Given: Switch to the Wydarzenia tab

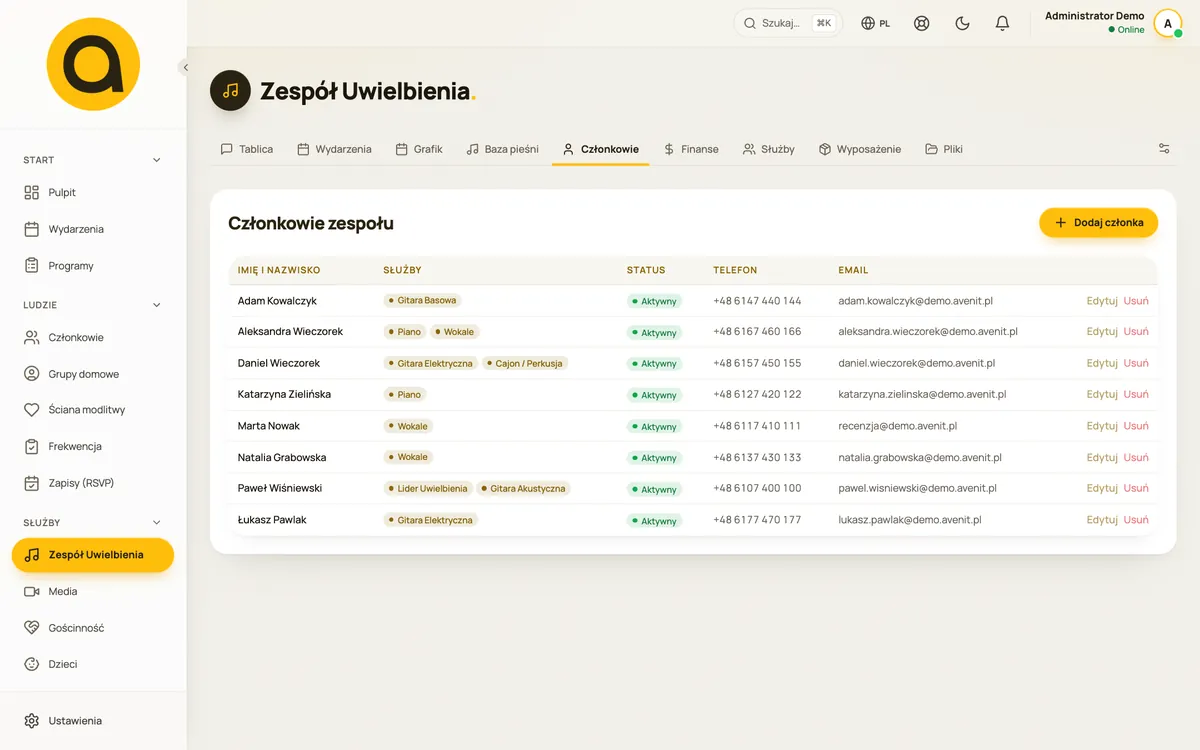Looking at the screenshot, I should point(334,149).
